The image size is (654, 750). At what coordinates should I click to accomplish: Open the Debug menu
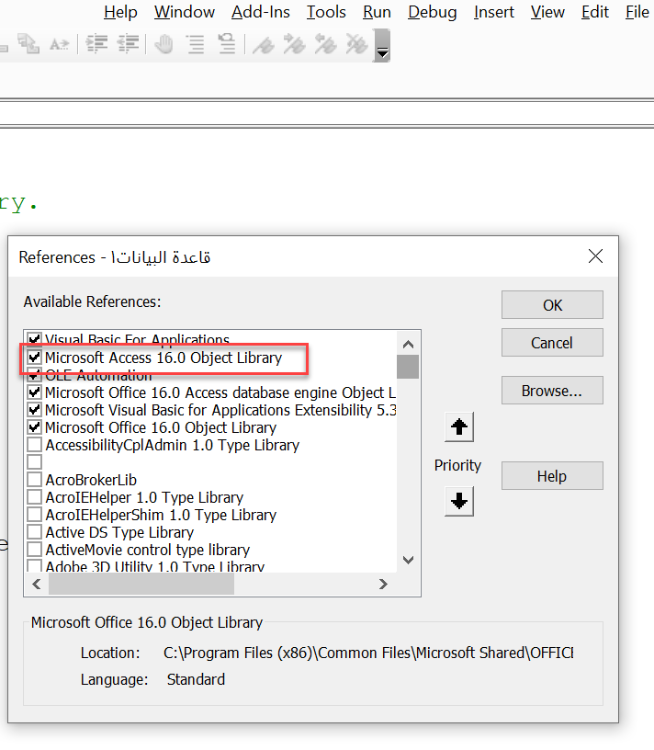432,11
